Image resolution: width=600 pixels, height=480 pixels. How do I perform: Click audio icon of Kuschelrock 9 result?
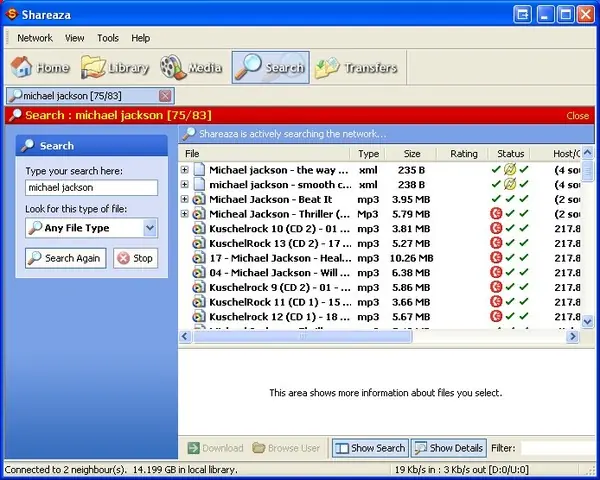pyautogui.click(x=199, y=287)
